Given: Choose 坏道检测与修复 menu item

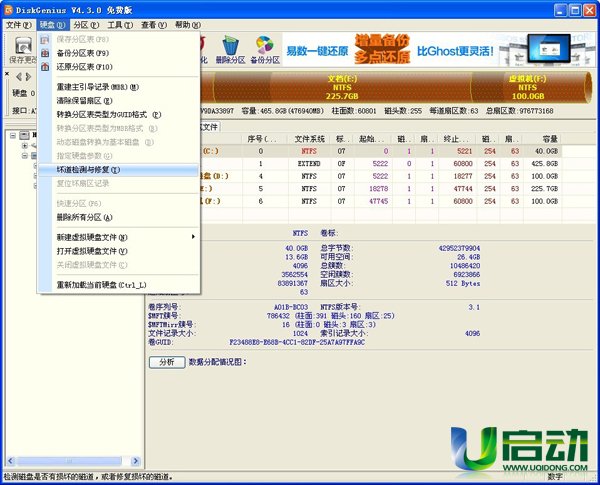Looking at the screenshot, I should click(x=119, y=170).
